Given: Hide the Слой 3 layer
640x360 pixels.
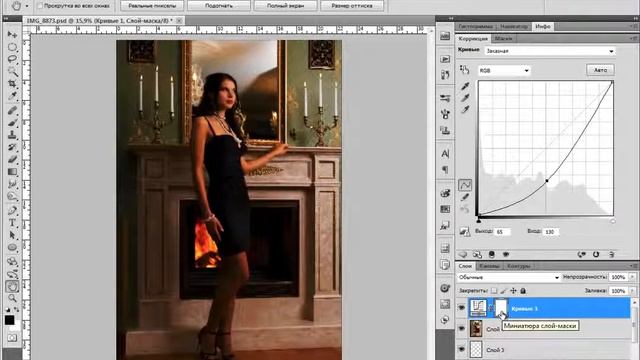Looking at the screenshot, I should tap(462, 349).
